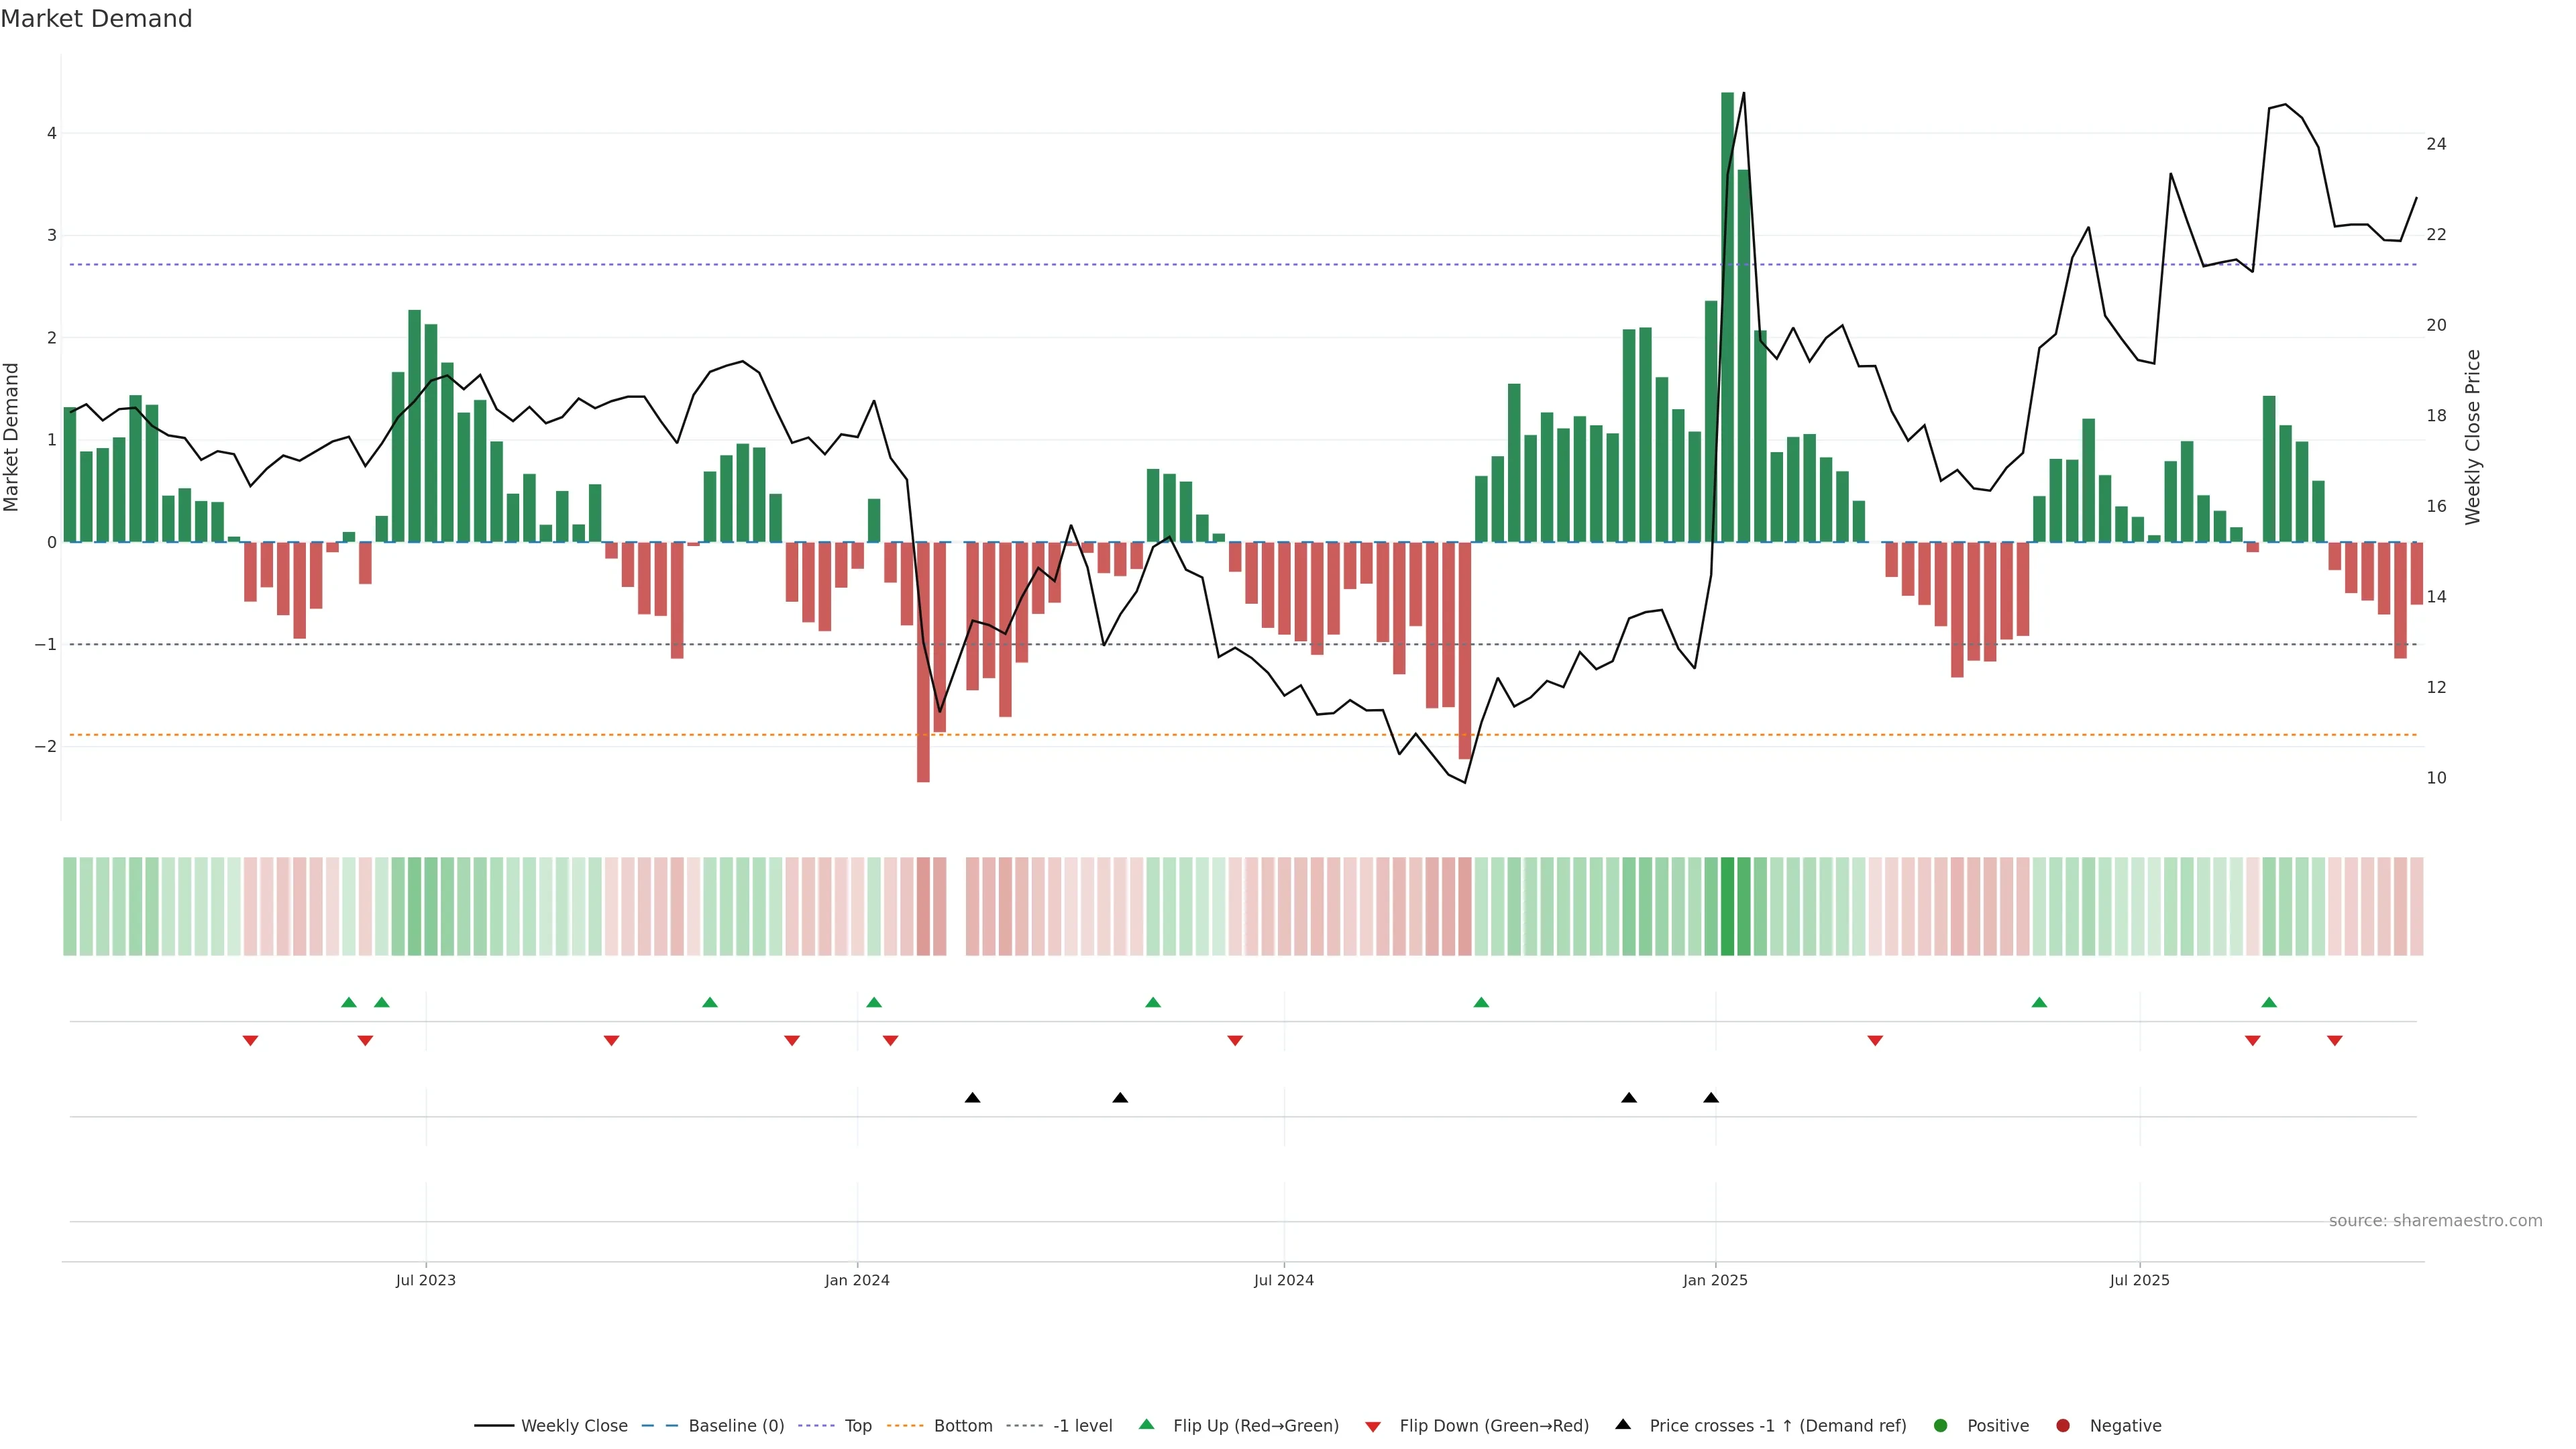Click black Price crosses -1 legend triangle
The height and width of the screenshot is (1449, 2576).
coord(1623,1425)
